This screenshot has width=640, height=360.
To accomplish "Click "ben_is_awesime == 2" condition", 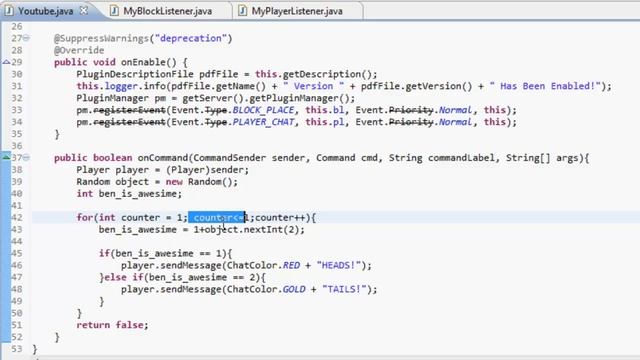I will coord(202,278).
